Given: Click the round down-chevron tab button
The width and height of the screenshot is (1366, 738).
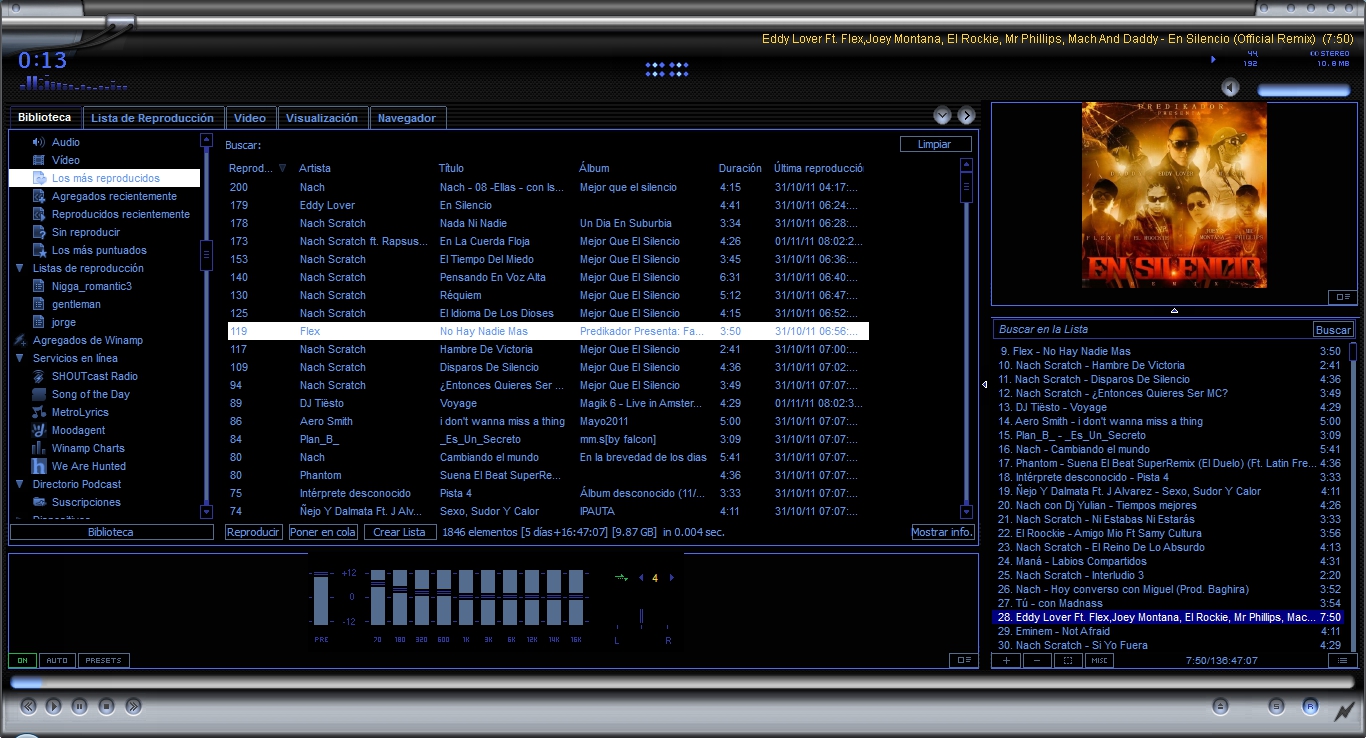Looking at the screenshot, I should [x=942, y=115].
